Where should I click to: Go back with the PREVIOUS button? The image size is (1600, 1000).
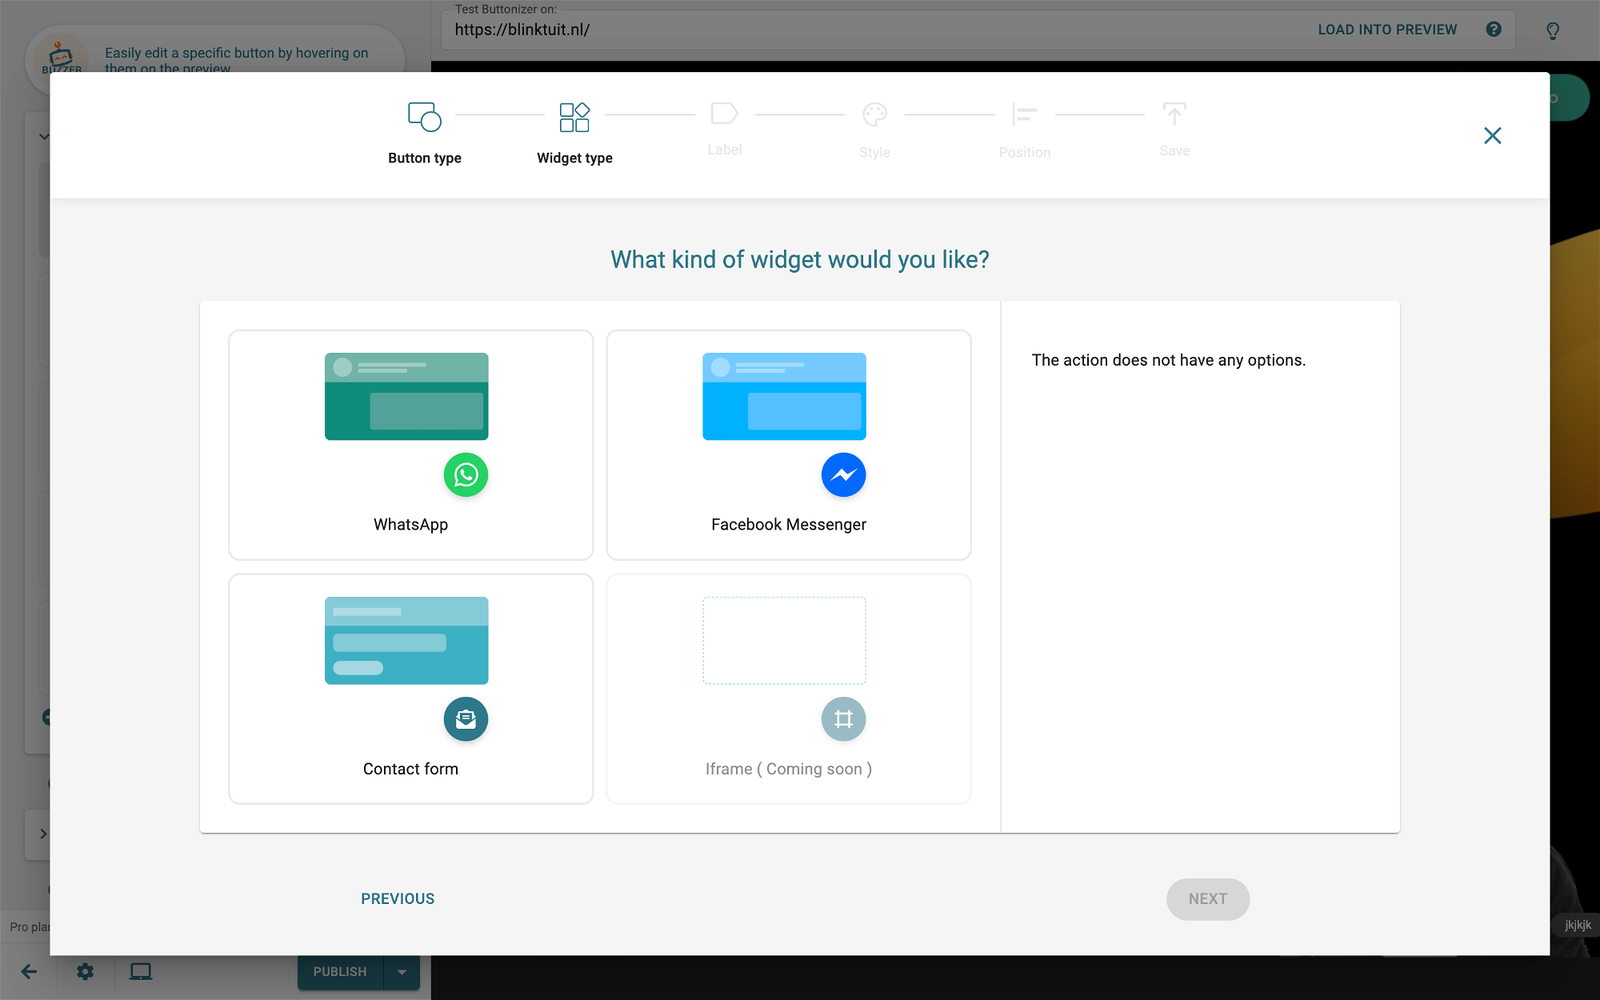(x=398, y=899)
